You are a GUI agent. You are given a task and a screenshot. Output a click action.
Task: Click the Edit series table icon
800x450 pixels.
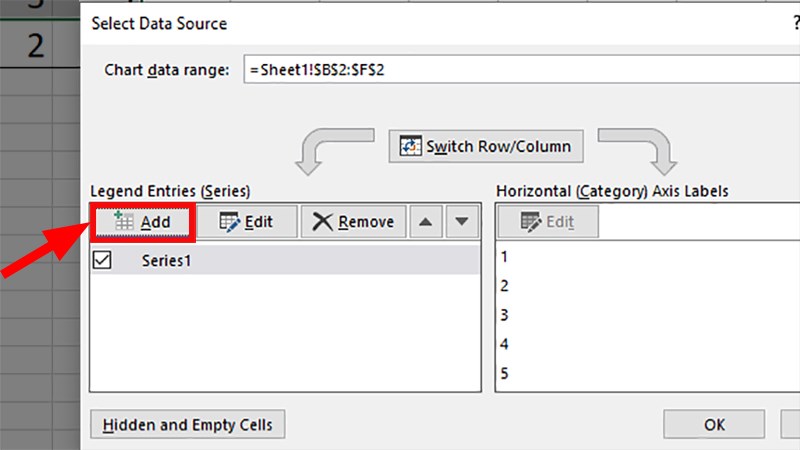[230, 222]
